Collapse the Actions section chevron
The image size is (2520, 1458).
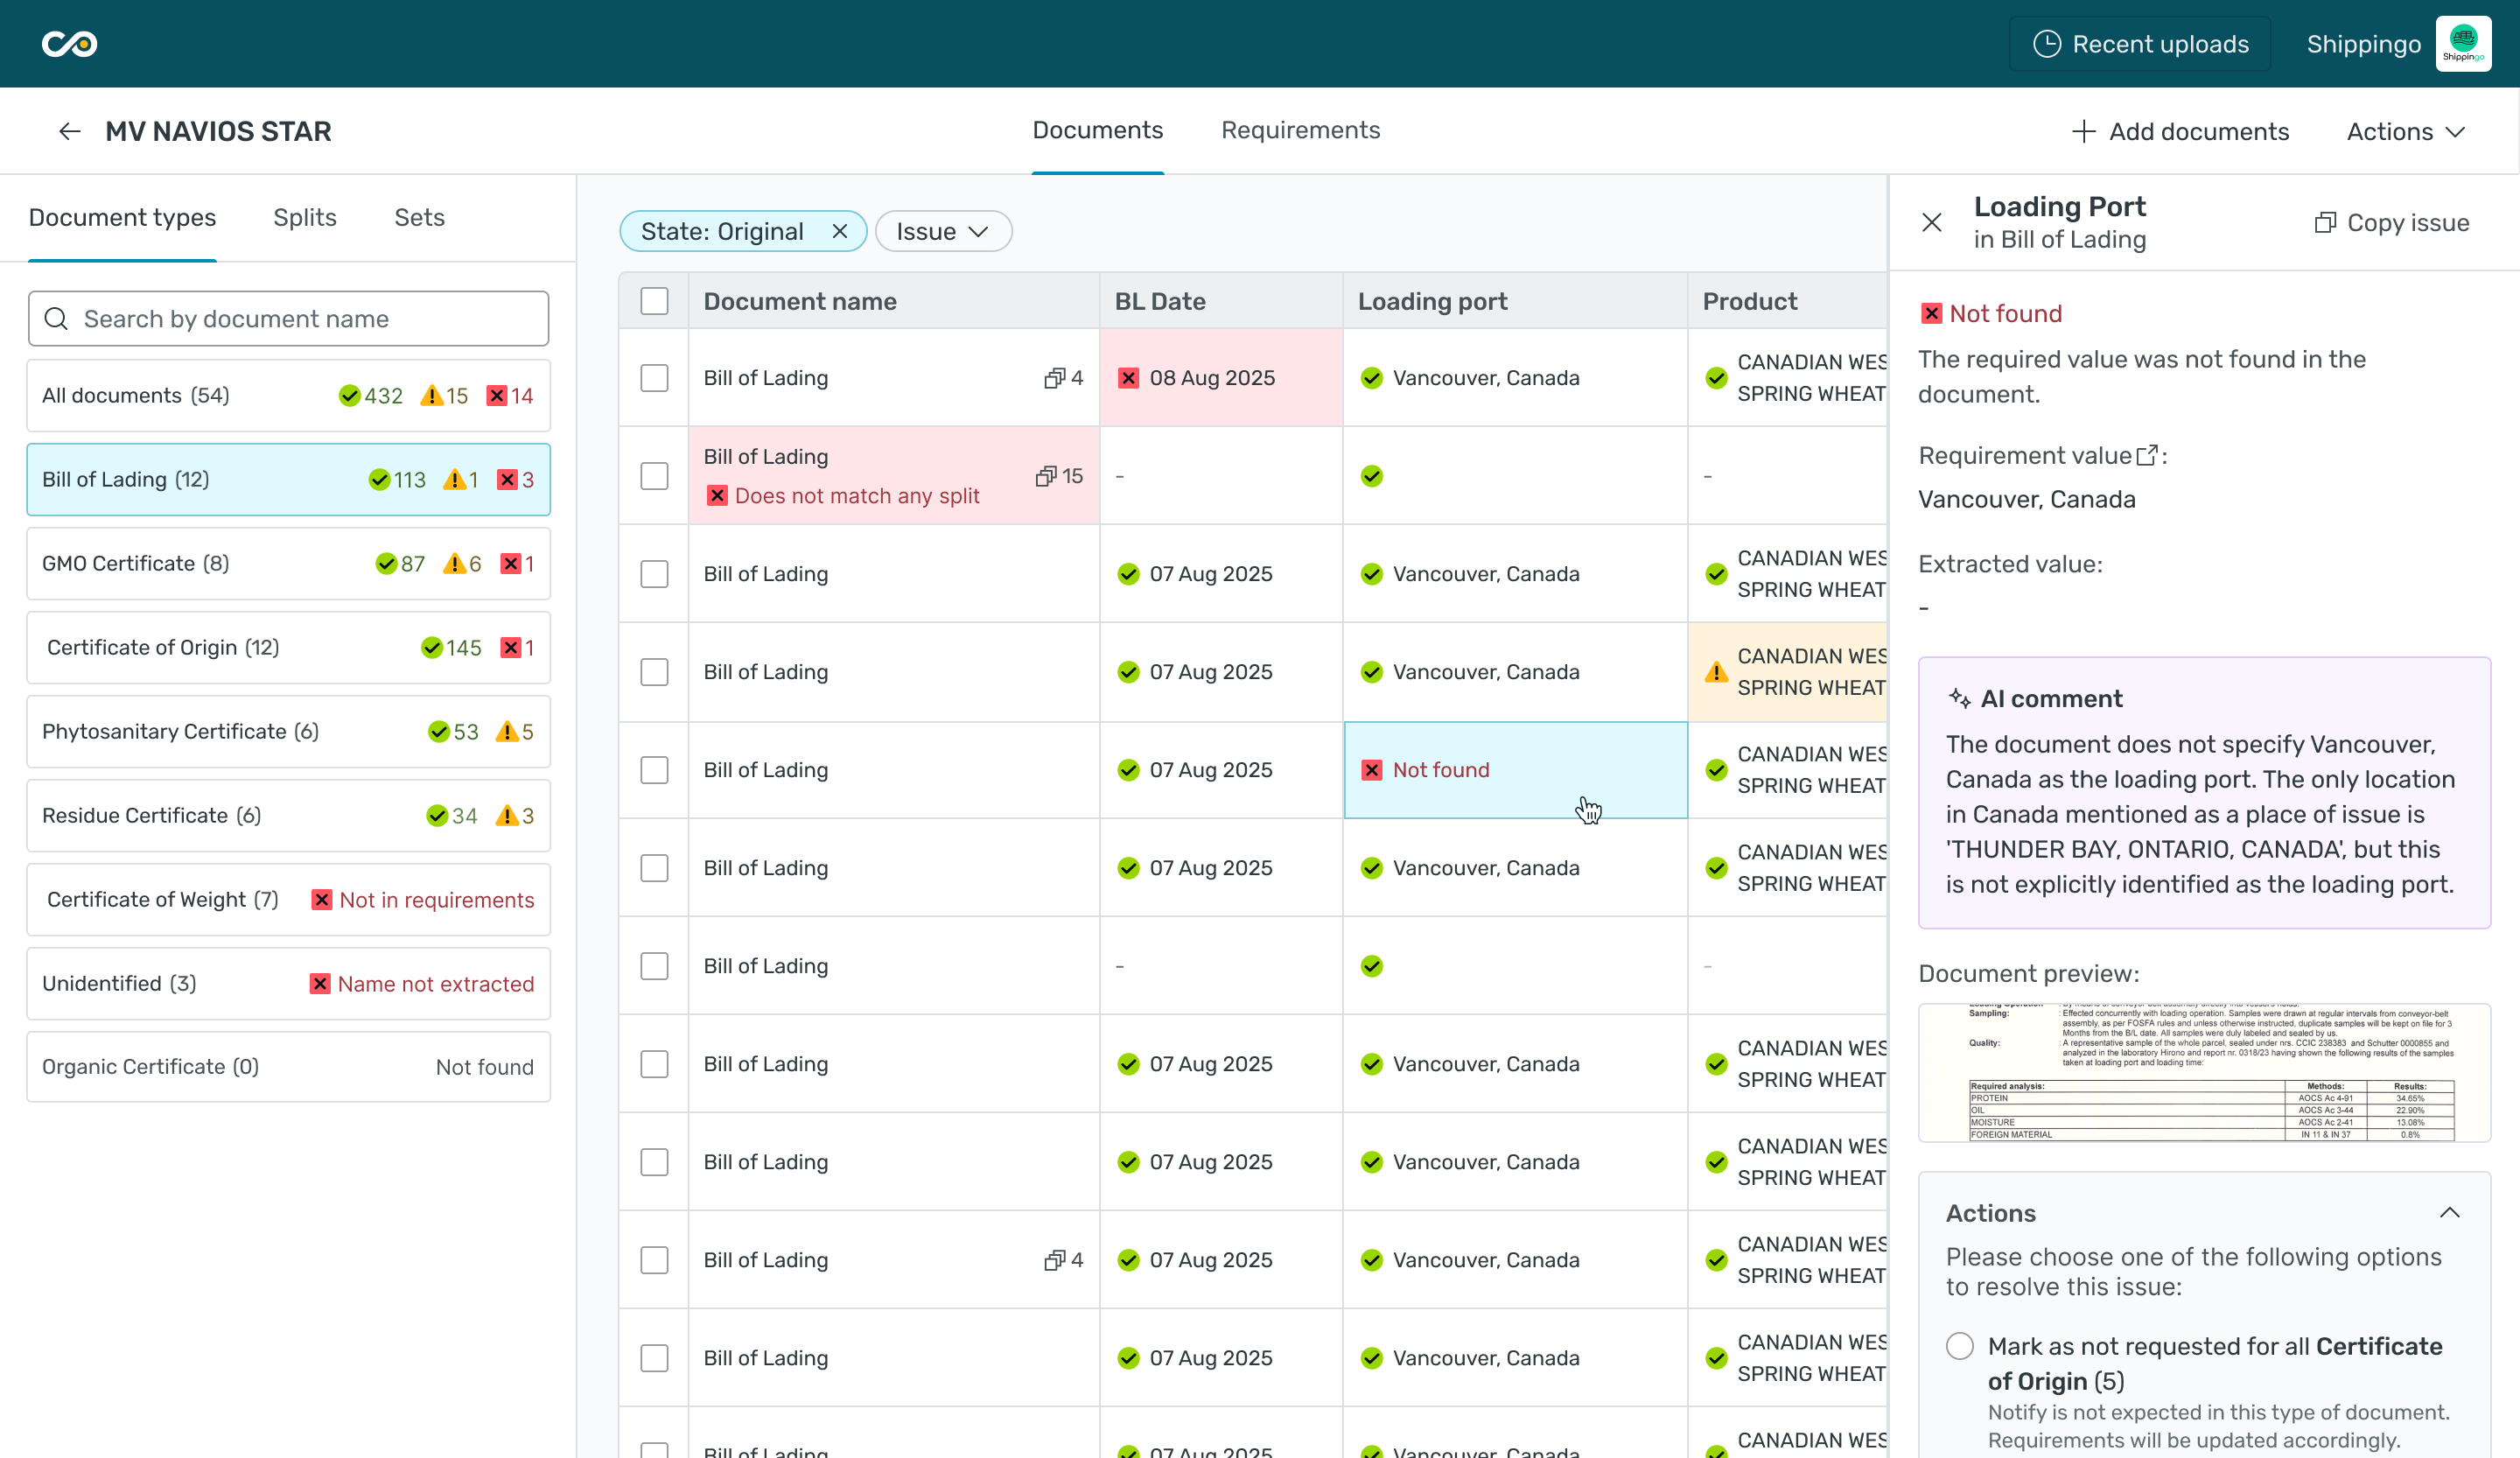pyautogui.click(x=2449, y=1213)
